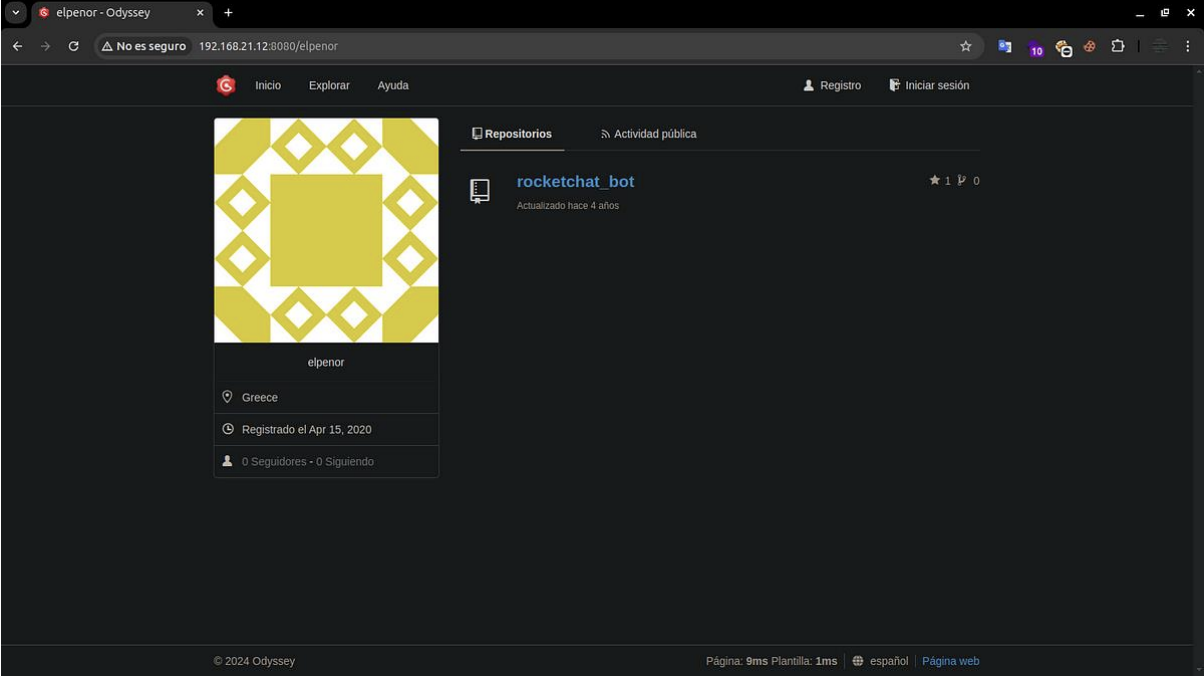Go back with the browser back arrow
Image resolution: width=1204 pixels, height=676 pixels.
[x=17, y=46]
